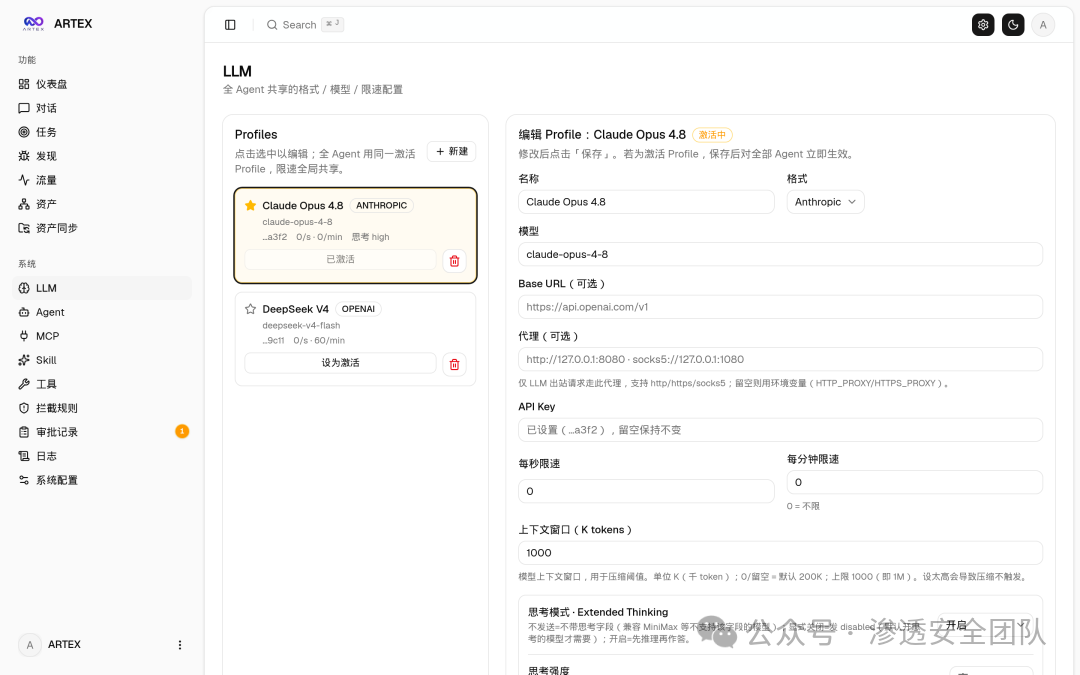This screenshot has width=1080, height=675.
Task: Go to the 仪表盘 menu label
Action: click(52, 84)
